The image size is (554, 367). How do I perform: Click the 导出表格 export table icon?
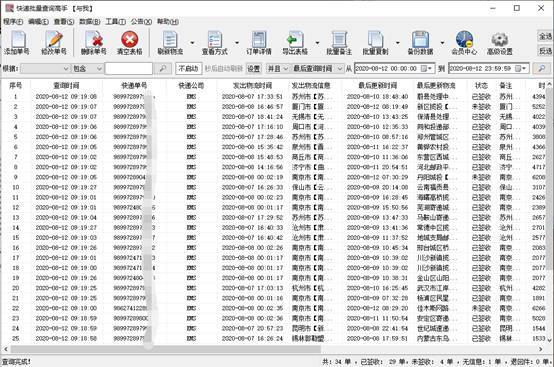pyautogui.click(x=295, y=43)
